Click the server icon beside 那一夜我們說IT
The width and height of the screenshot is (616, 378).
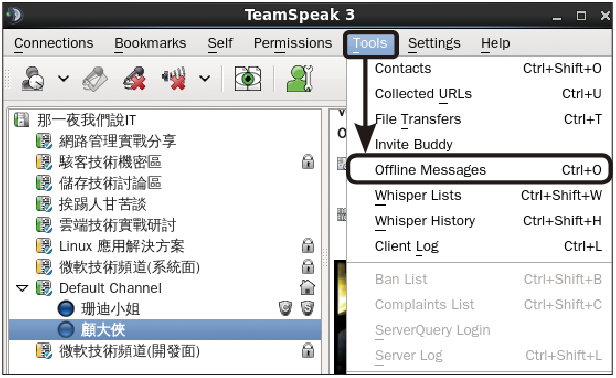click(22, 120)
